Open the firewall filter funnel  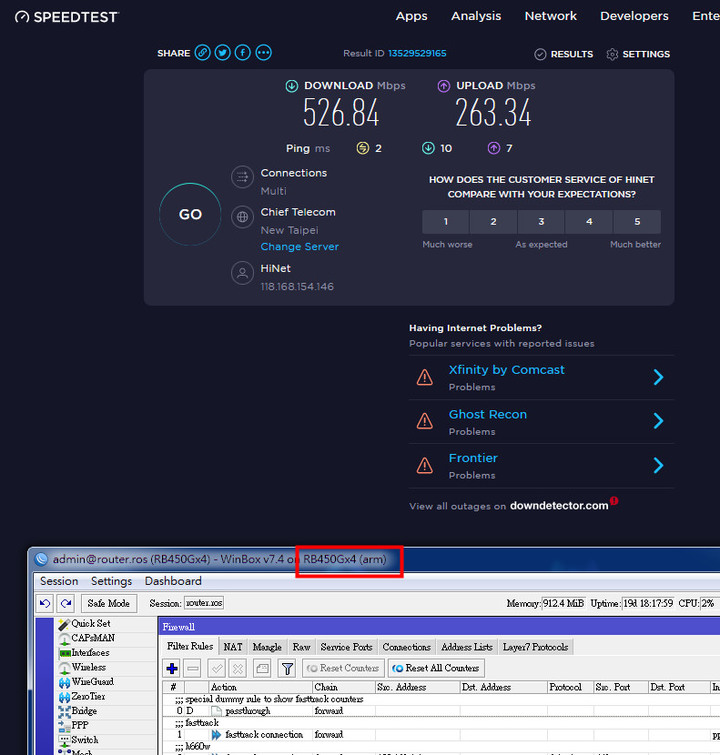tap(287, 668)
